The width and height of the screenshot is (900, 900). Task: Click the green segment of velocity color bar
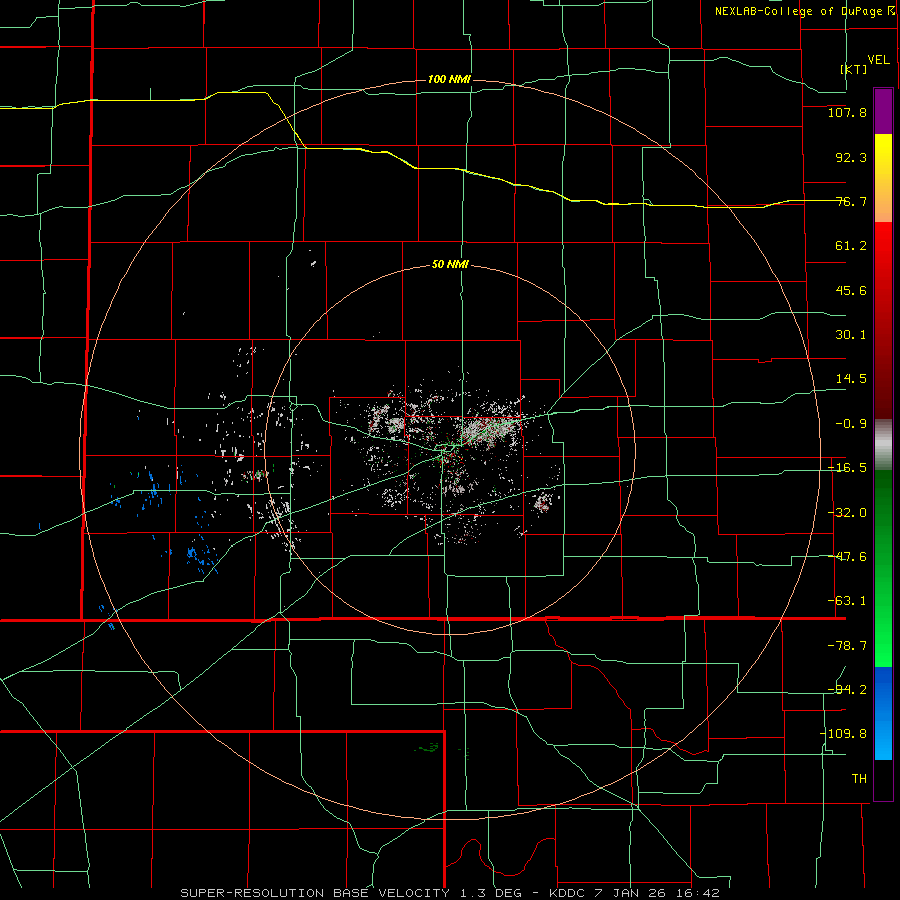pyautogui.click(x=883, y=568)
